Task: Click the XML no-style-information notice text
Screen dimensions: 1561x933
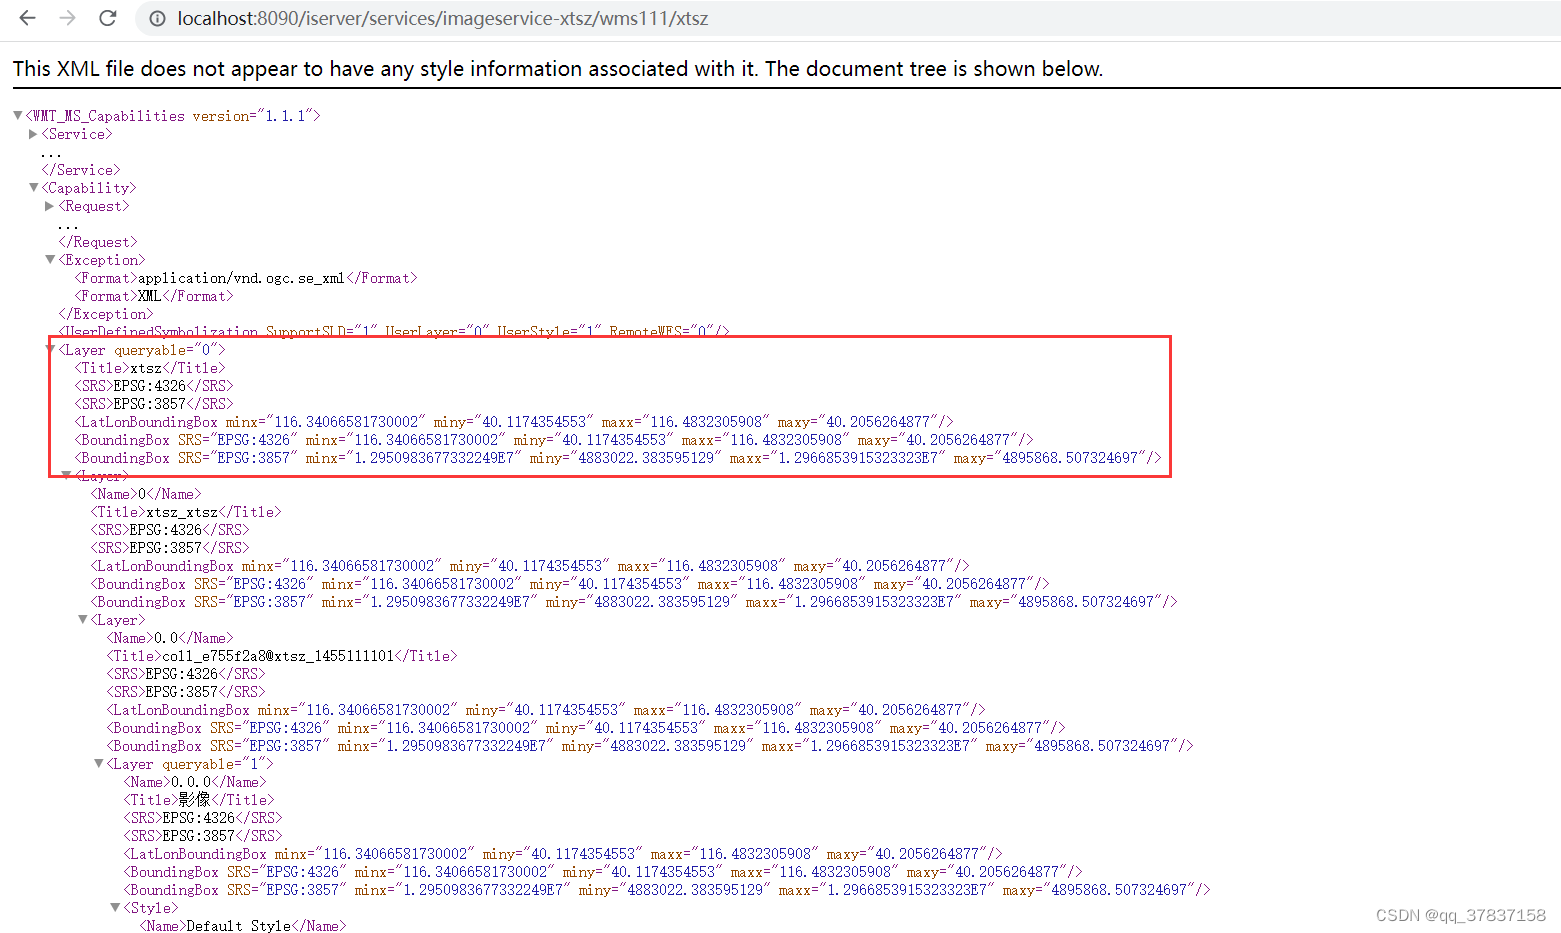Action: pos(558,69)
